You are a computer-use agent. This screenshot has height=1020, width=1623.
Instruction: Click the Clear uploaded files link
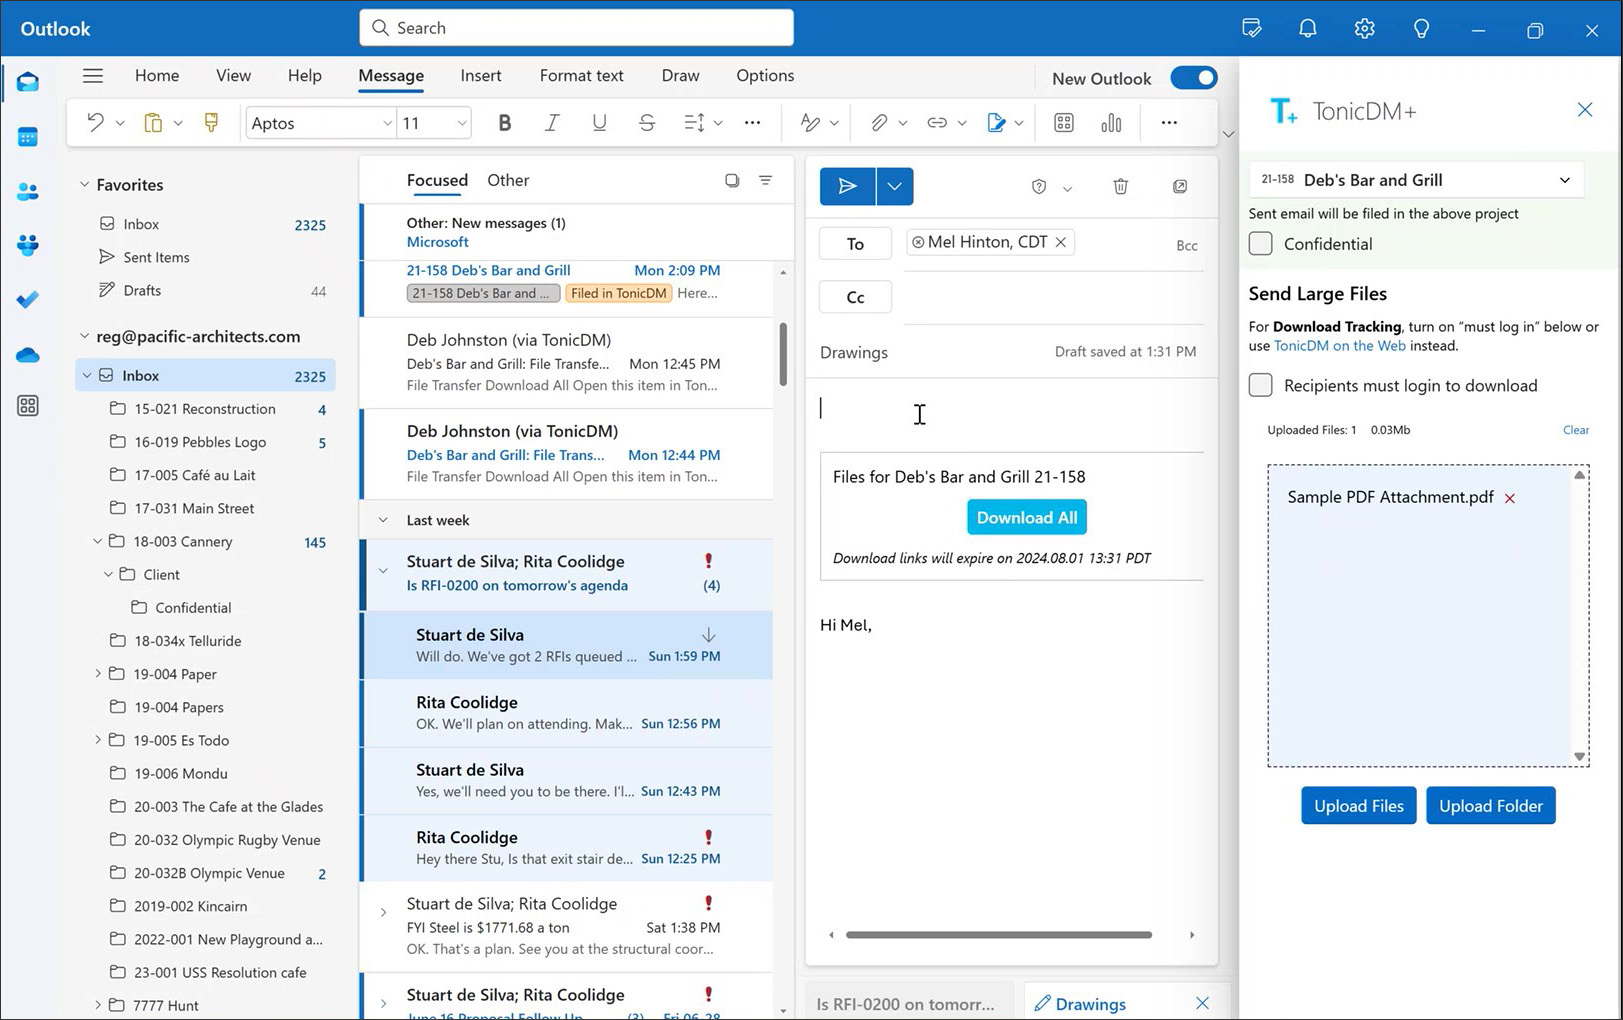[x=1576, y=430]
